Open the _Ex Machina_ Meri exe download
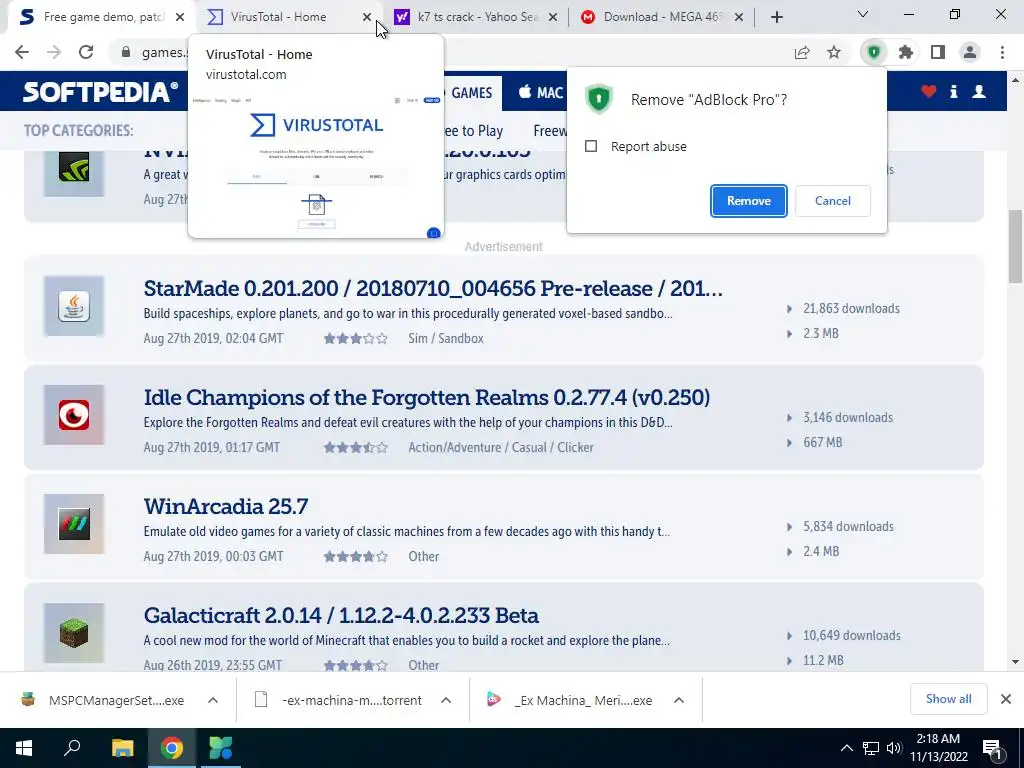The width and height of the screenshot is (1024, 768). (569, 700)
